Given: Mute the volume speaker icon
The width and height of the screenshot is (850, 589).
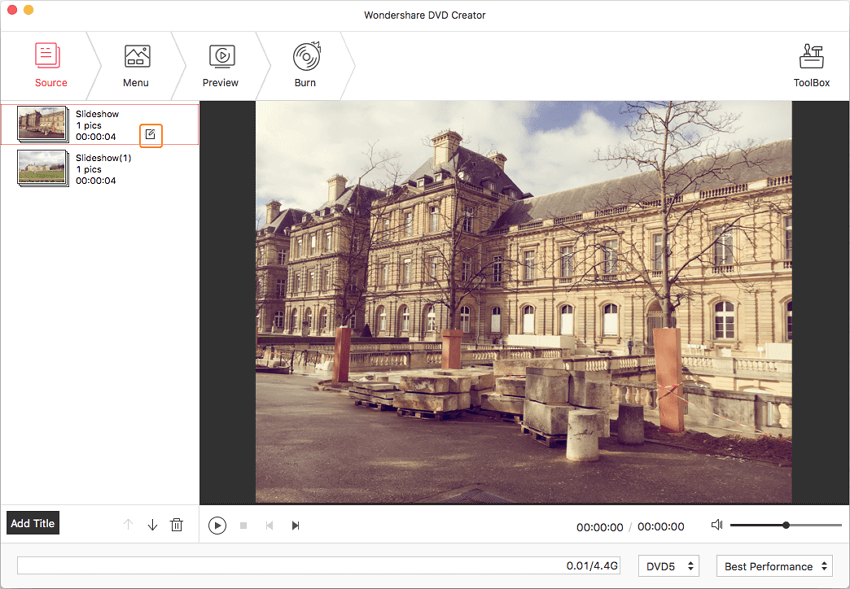Looking at the screenshot, I should [716, 525].
